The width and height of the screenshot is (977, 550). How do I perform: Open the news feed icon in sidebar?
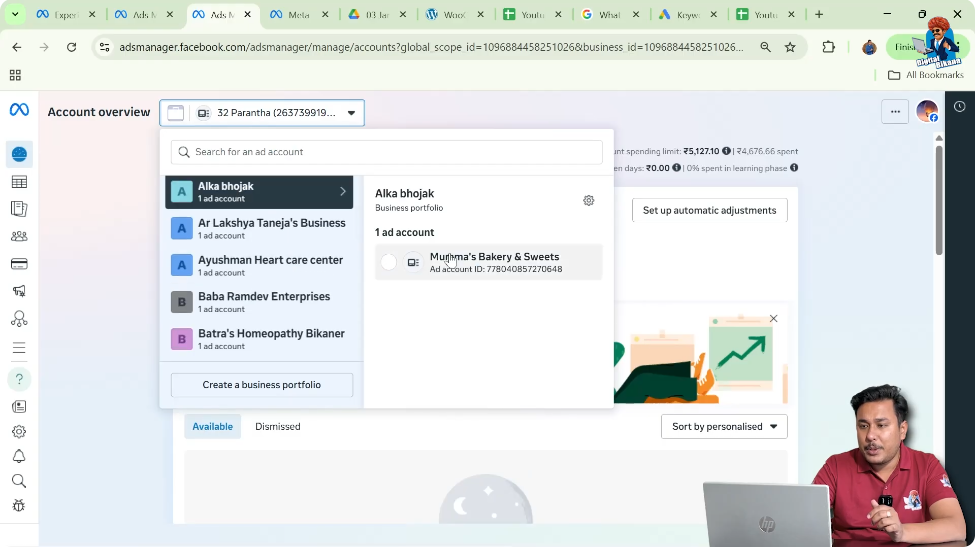click(x=19, y=407)
